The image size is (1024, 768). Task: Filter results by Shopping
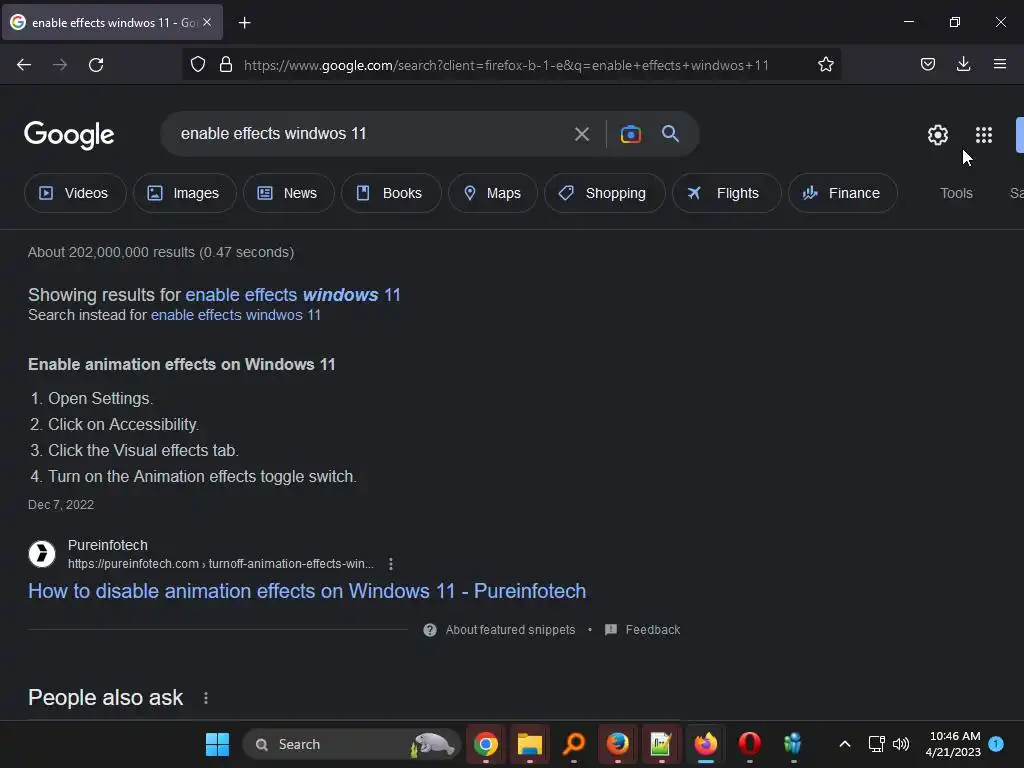(x=605, y=193)
